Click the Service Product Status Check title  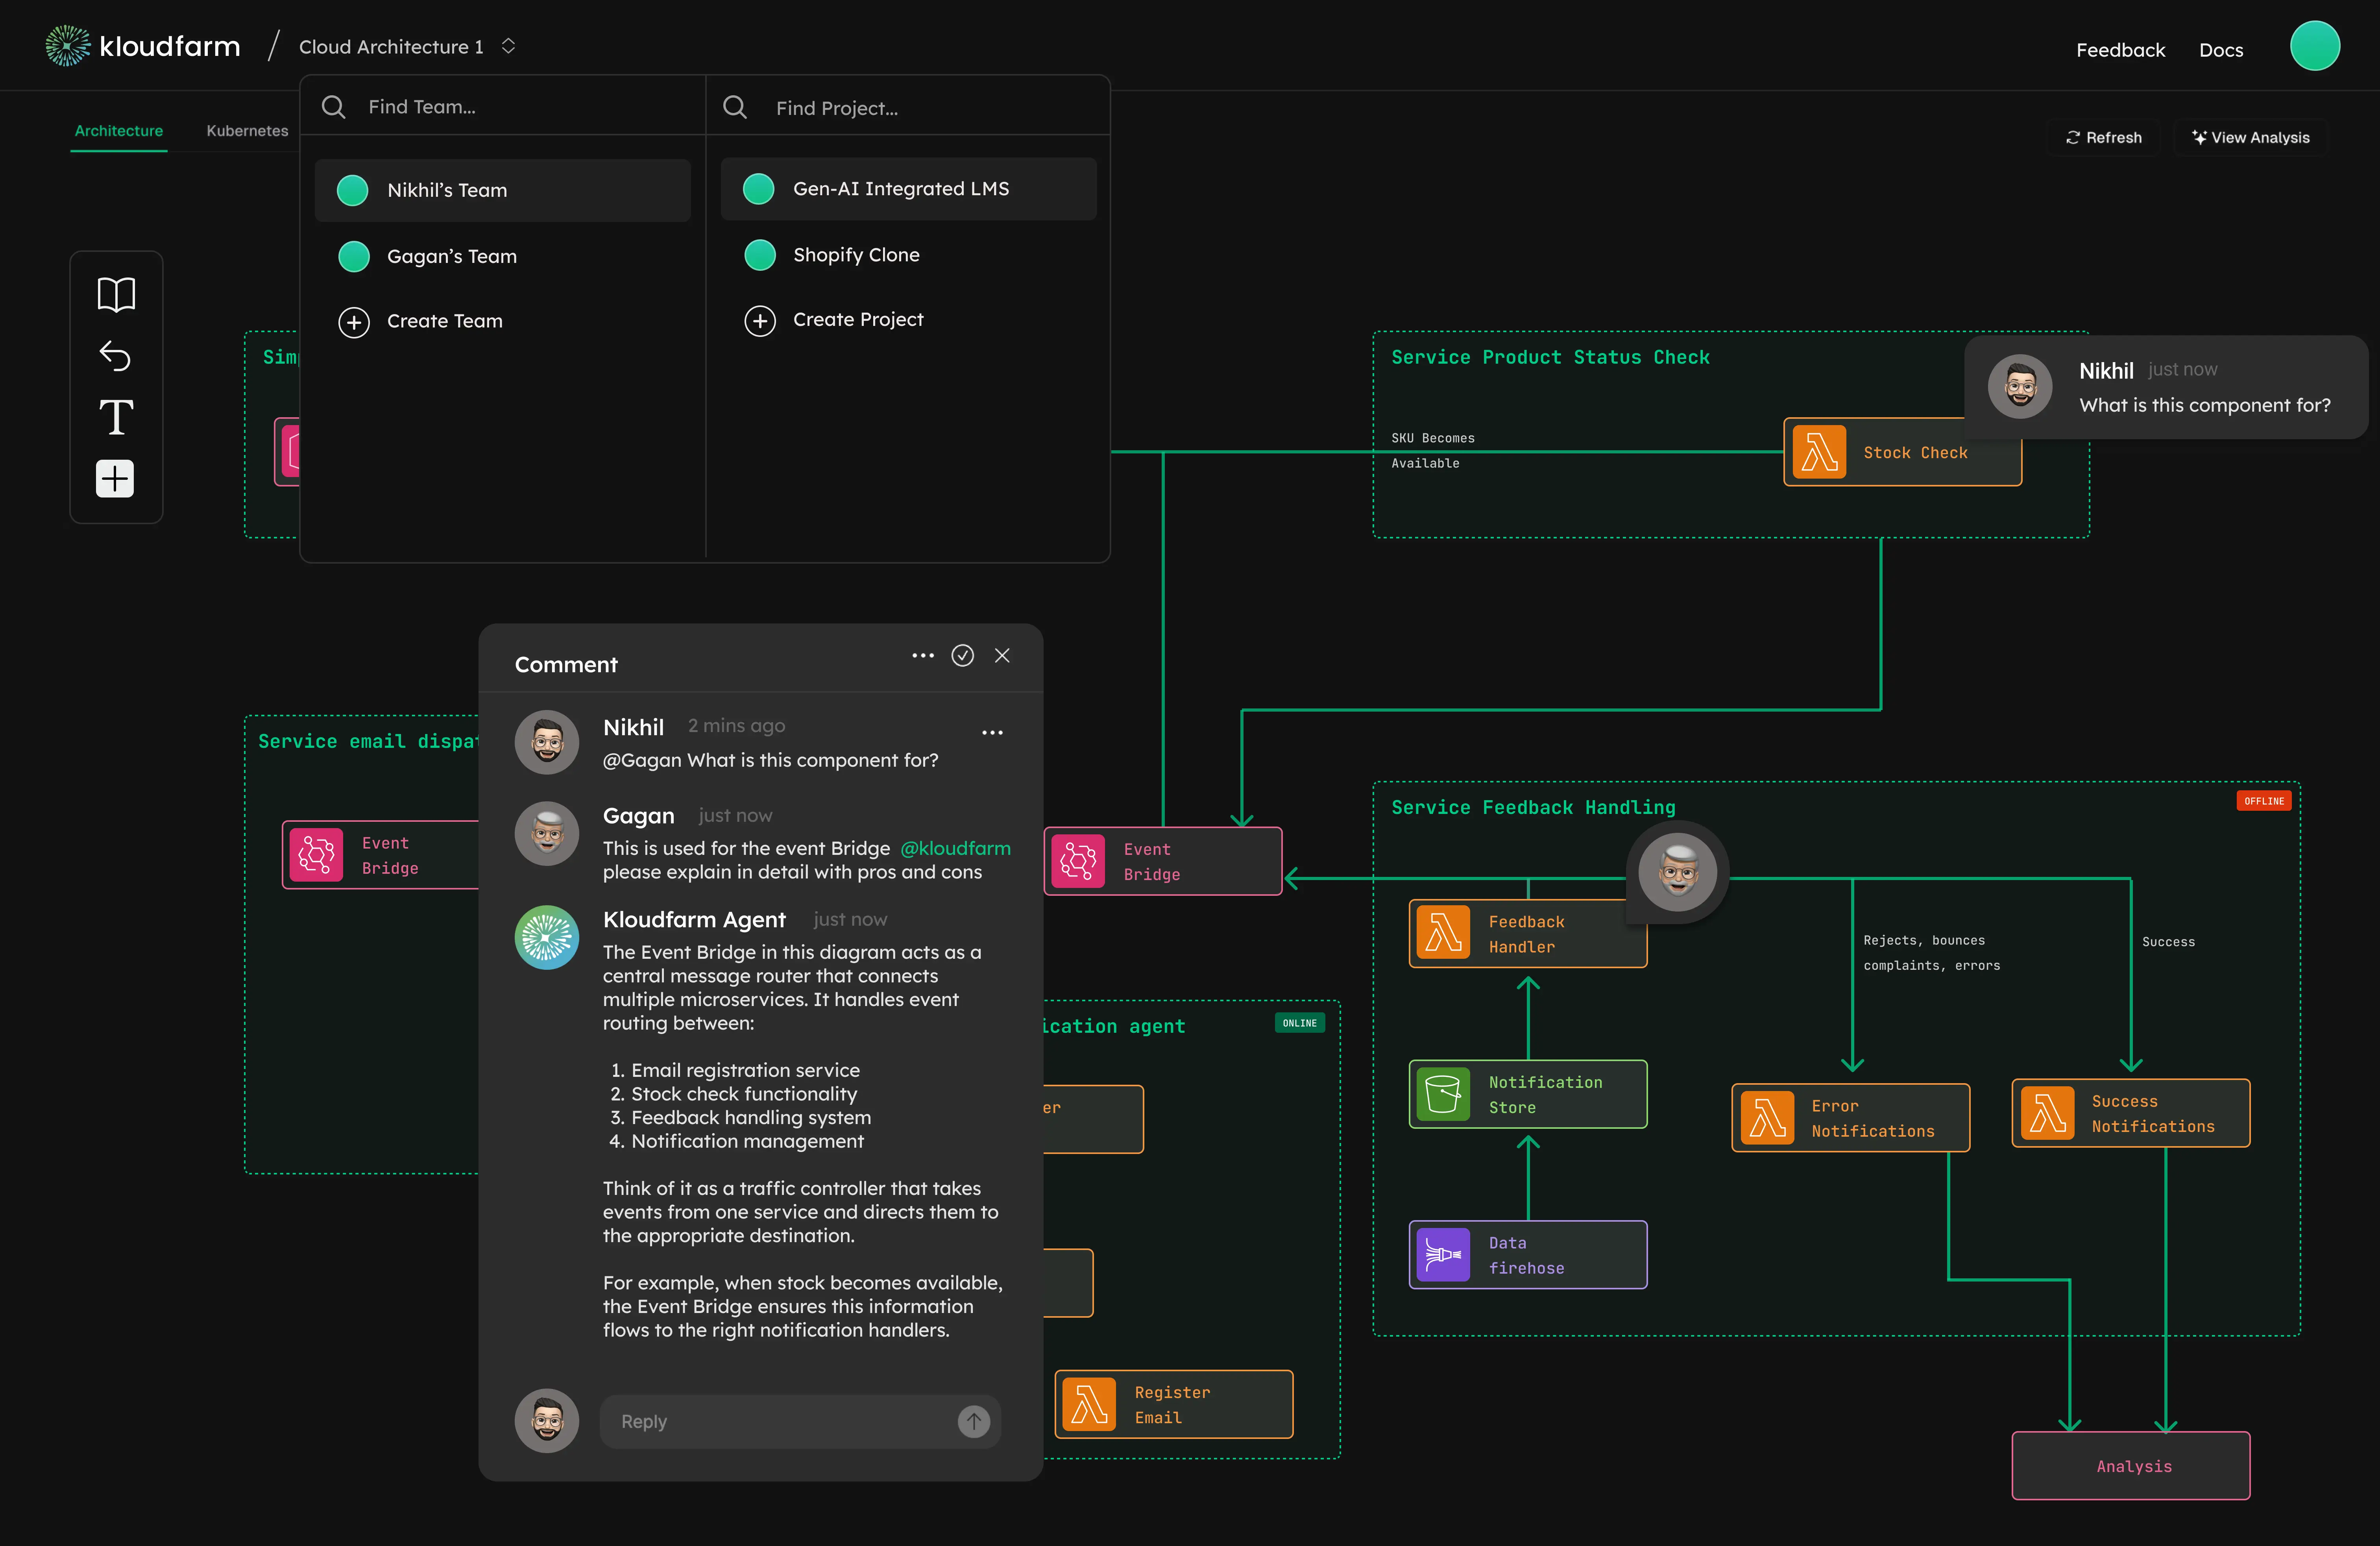(1550, 357)
